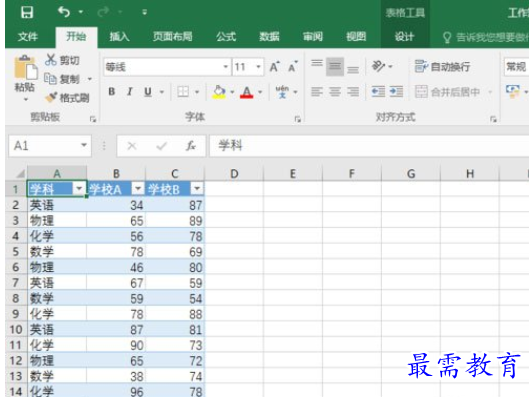Click cell B11 with value 90
Image resolution: width=529 pixels, height=397 pixels.
116,345
